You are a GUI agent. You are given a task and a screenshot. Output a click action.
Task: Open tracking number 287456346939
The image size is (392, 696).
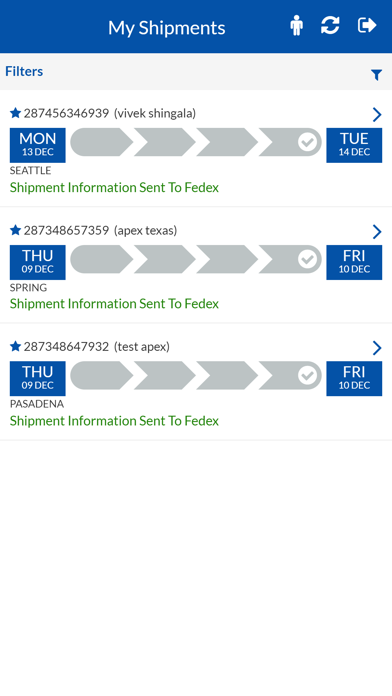[x=66, y=113]
